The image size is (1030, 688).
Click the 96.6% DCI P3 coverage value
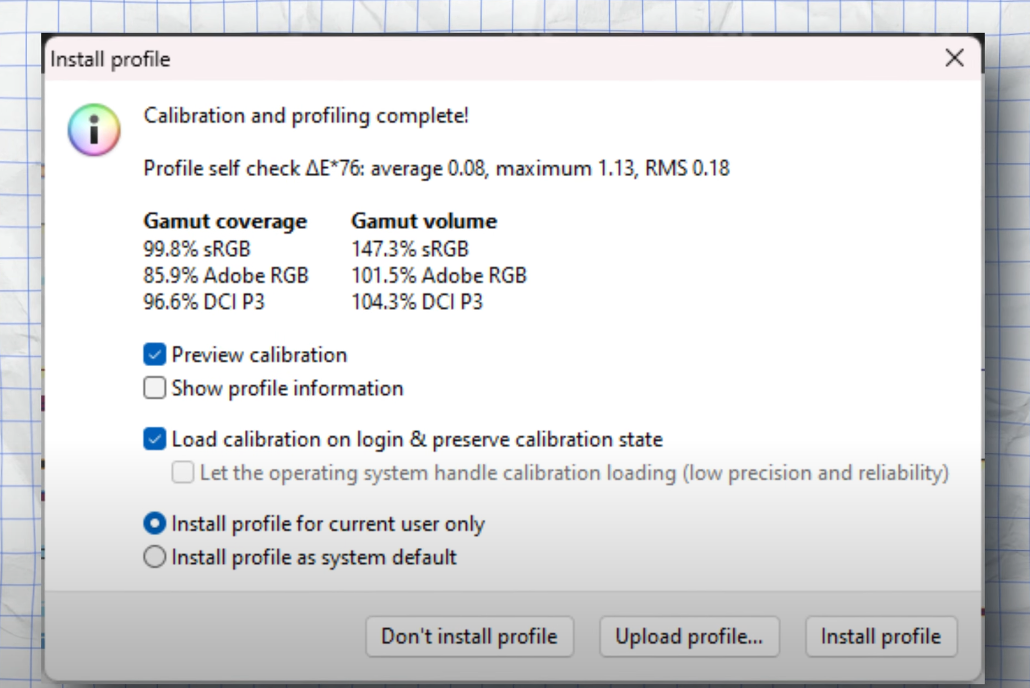pos(204,302)
